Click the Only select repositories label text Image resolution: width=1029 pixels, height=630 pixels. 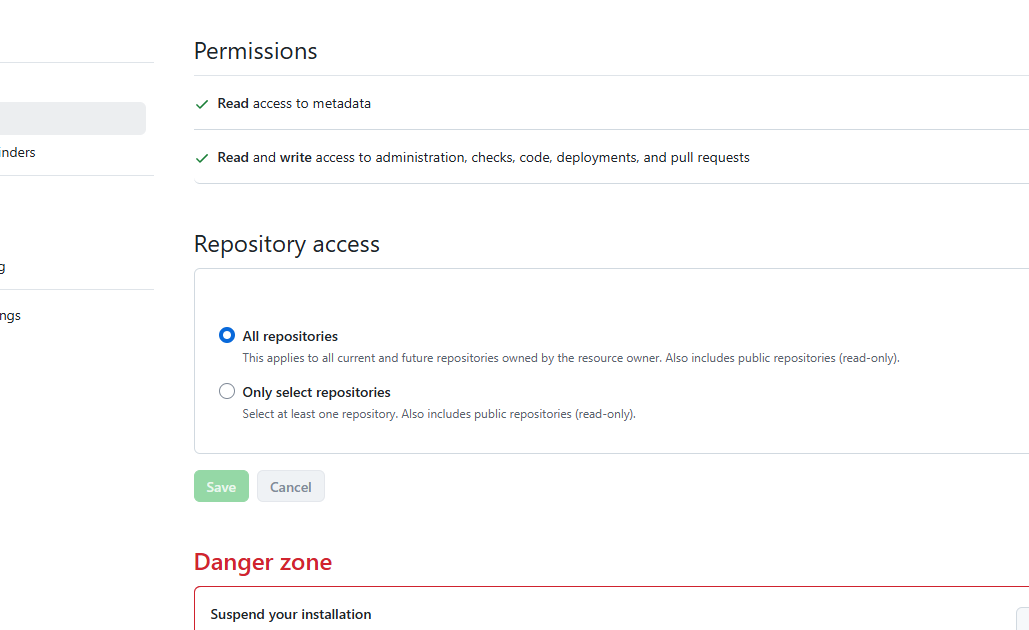[316, 393]
